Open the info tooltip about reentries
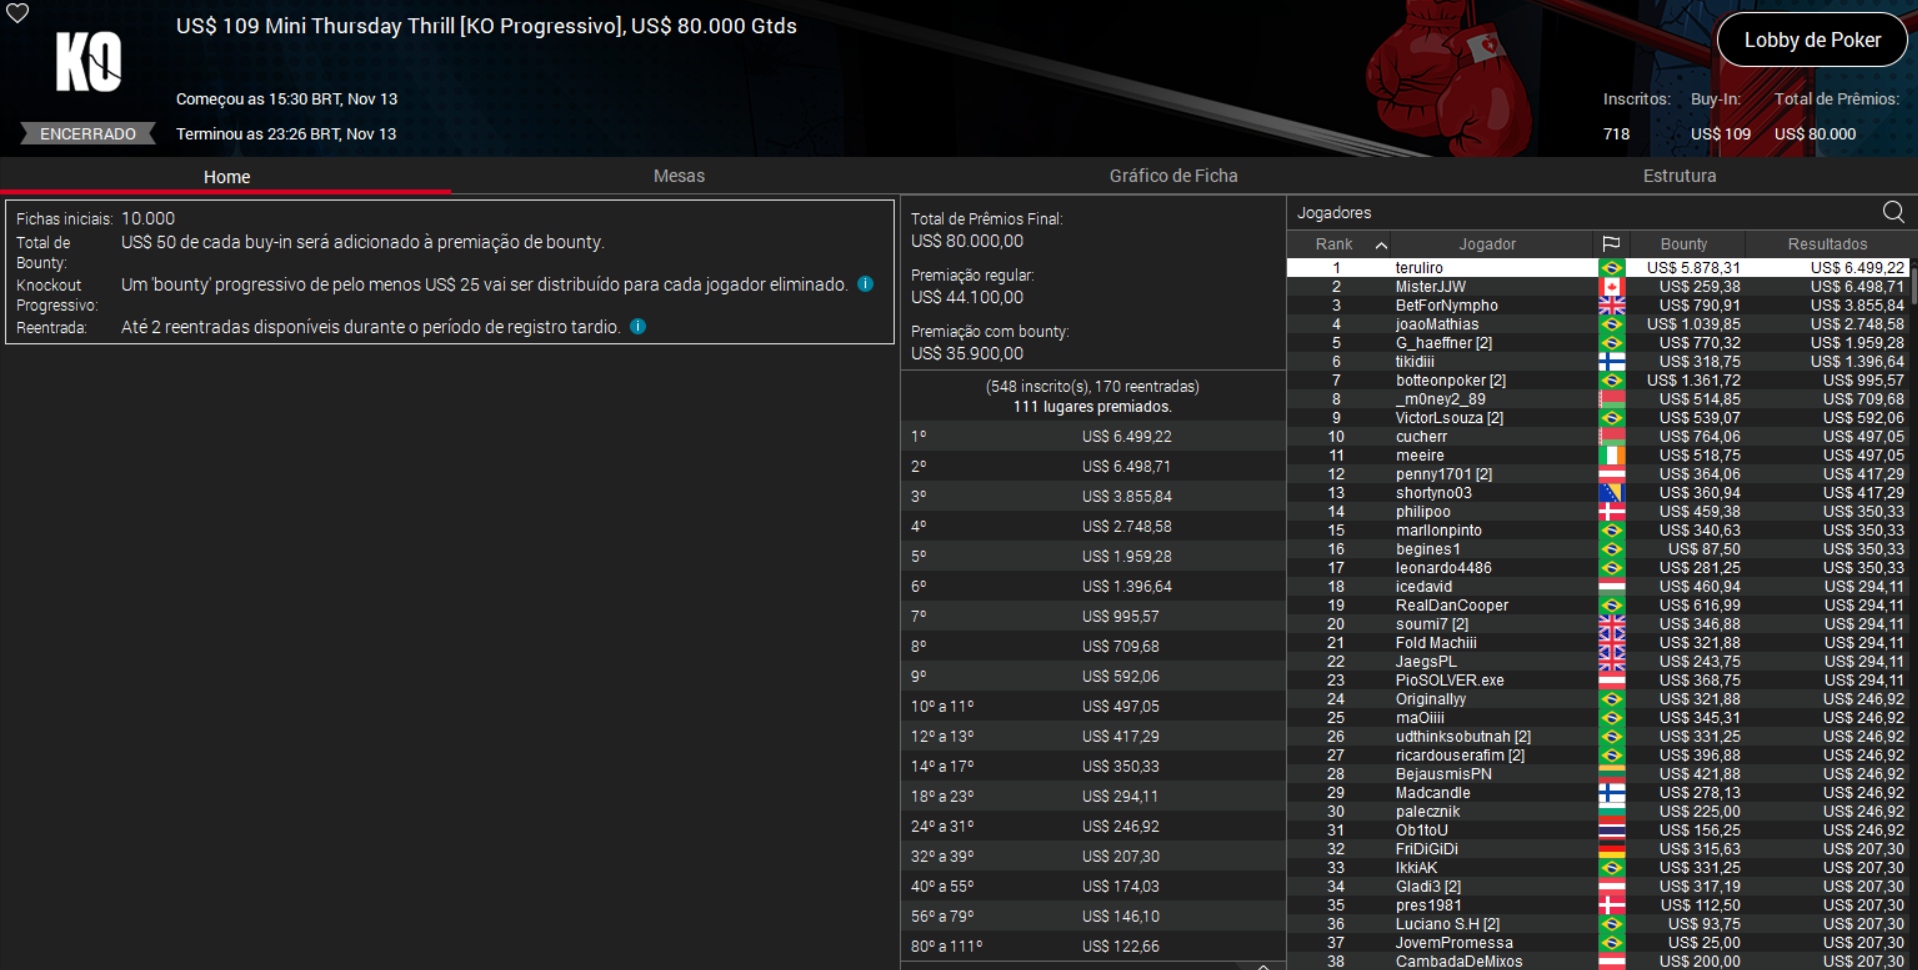Image resolution: width=1918 pixels, height=970 pixels. [637, 326]
